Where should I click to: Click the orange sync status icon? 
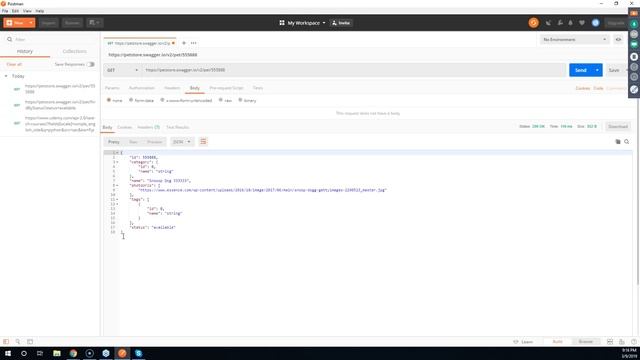[x=533, y=23]
